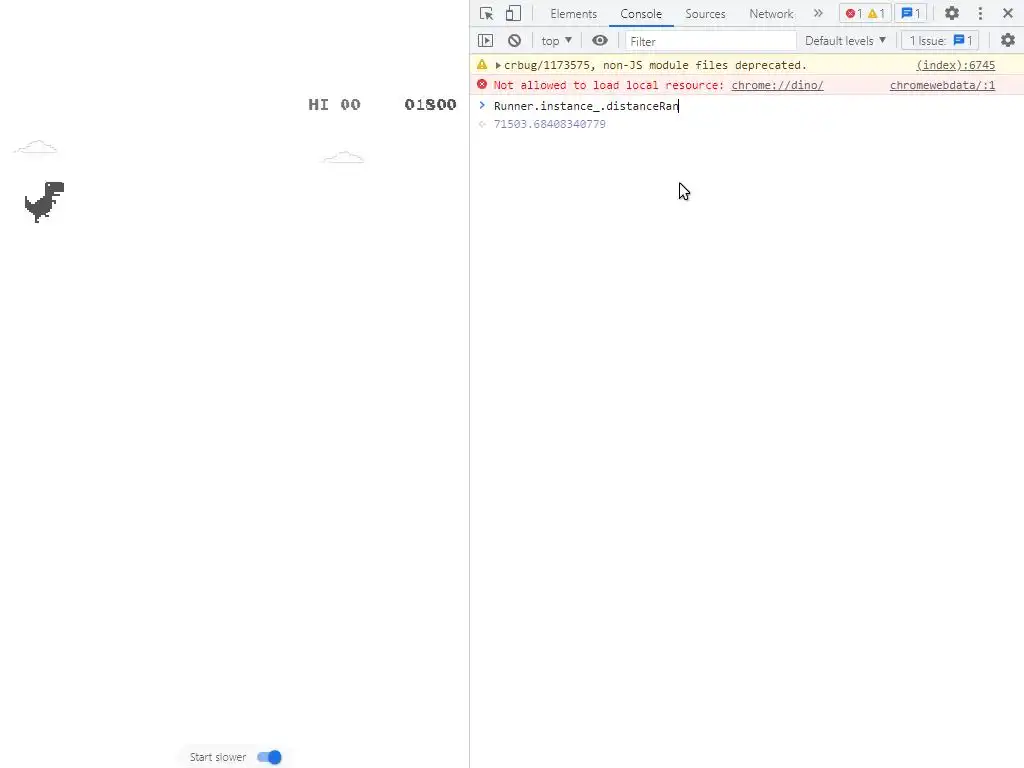1024x768 pixels.
Task: Open the DevTools three-dot menu
Action: 980,13
